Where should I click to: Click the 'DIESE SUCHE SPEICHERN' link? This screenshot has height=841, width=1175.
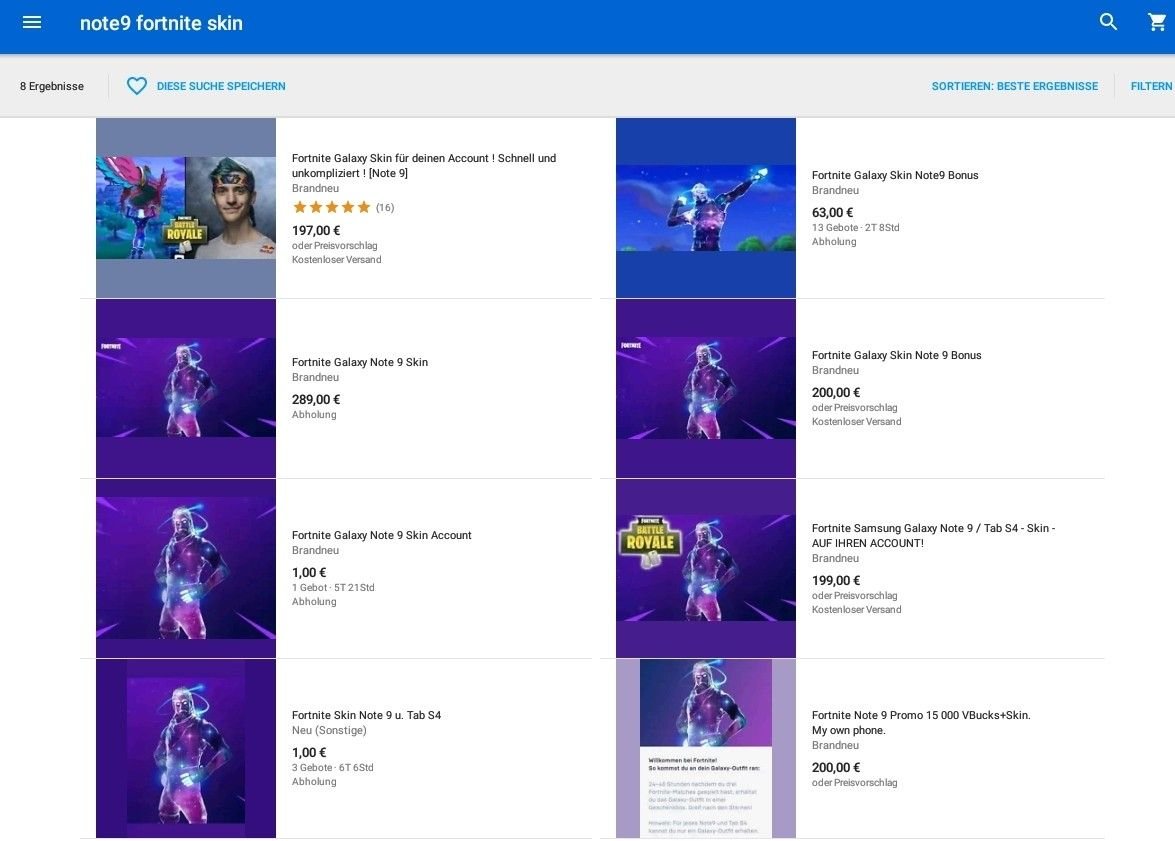(221, 86)
